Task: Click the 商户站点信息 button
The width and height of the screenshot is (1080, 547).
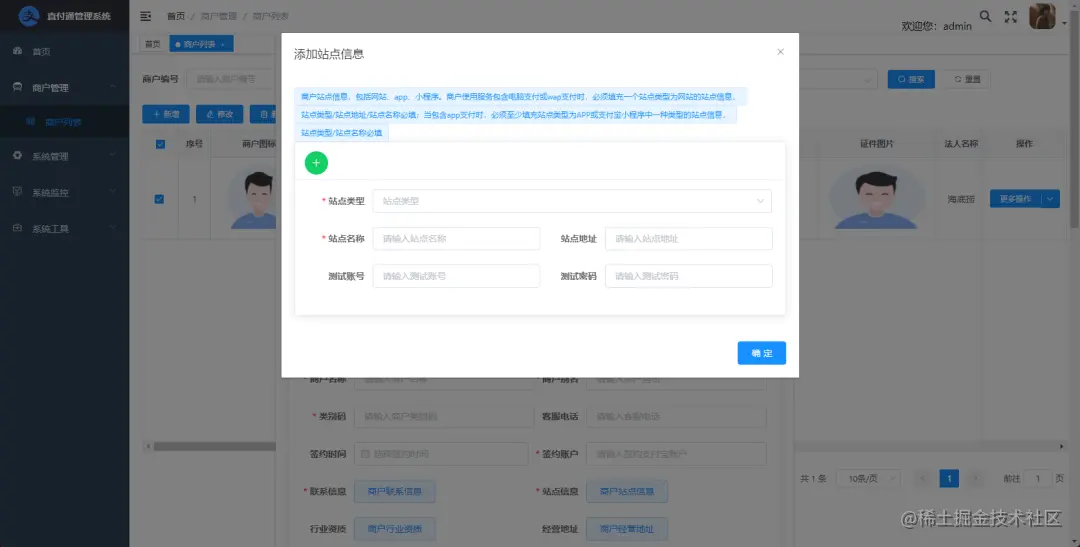Action: tap(627, 491)
